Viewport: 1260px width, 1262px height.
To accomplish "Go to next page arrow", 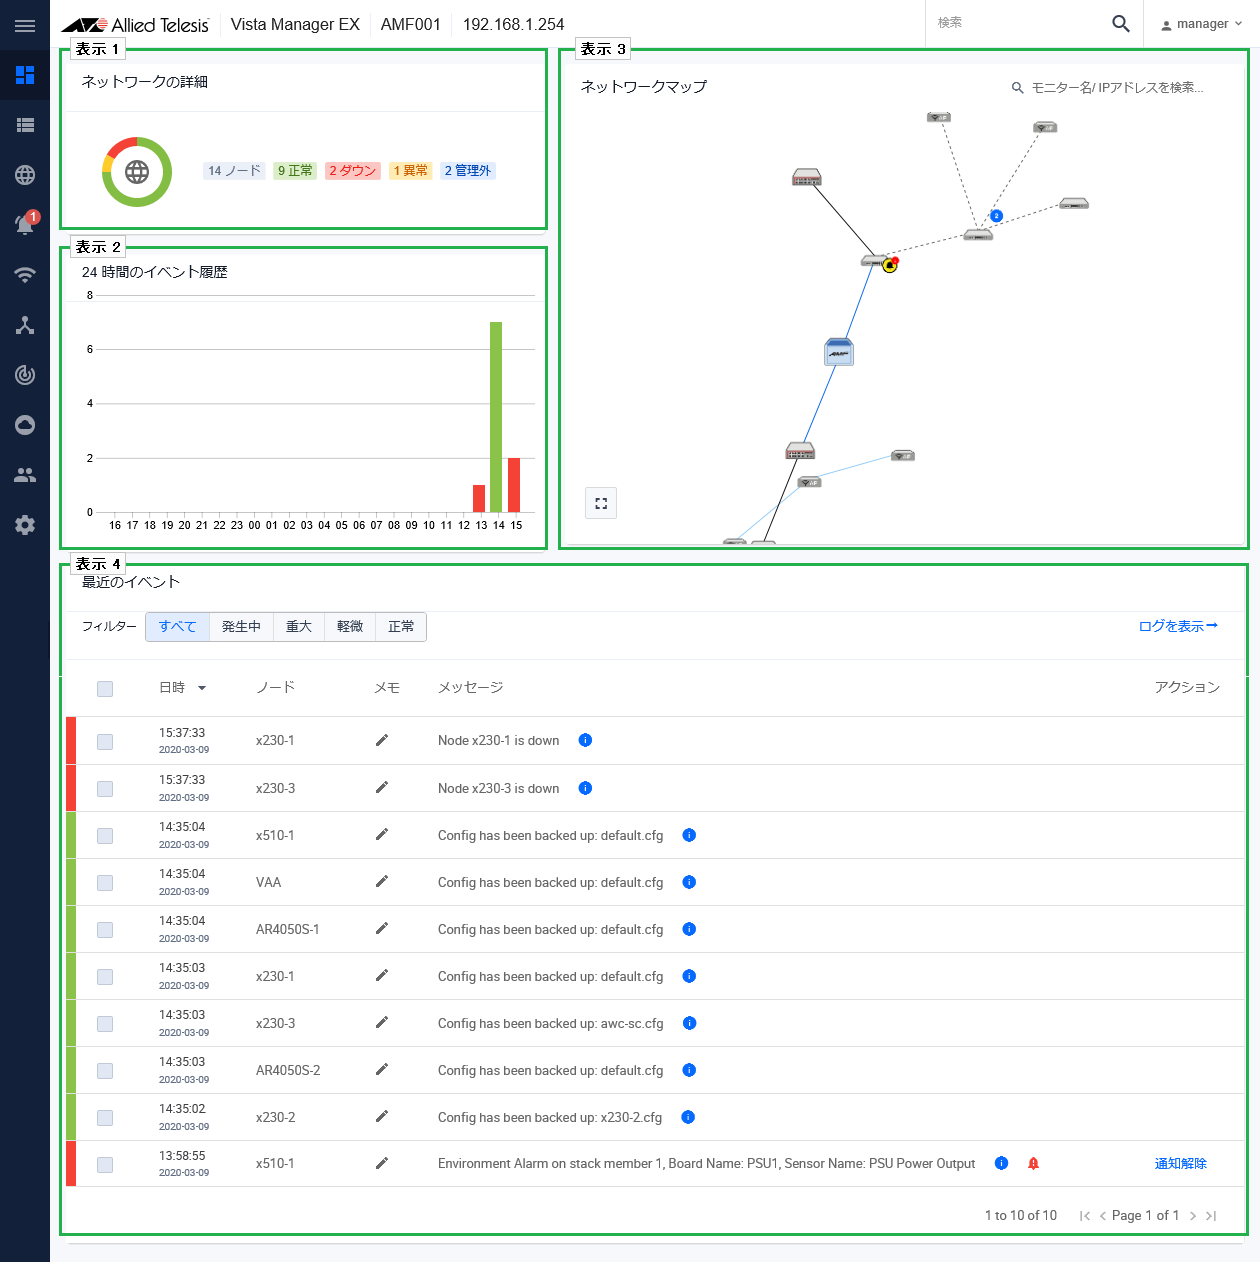I will click(1193, 1216).
